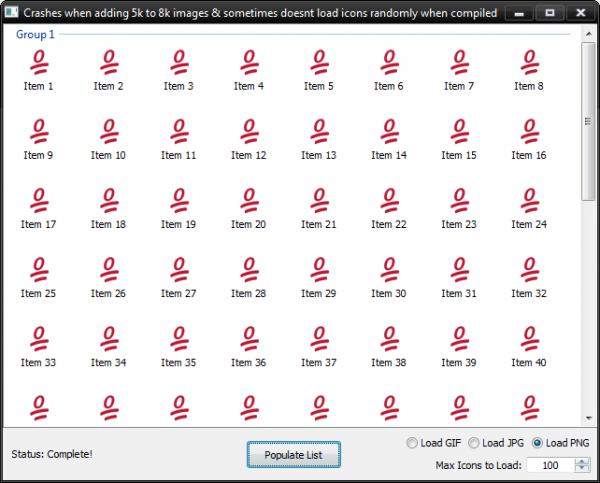This screenshot has width=600, height=483.
Task: Select the Item 24 icon
Action: pos(530,201)
